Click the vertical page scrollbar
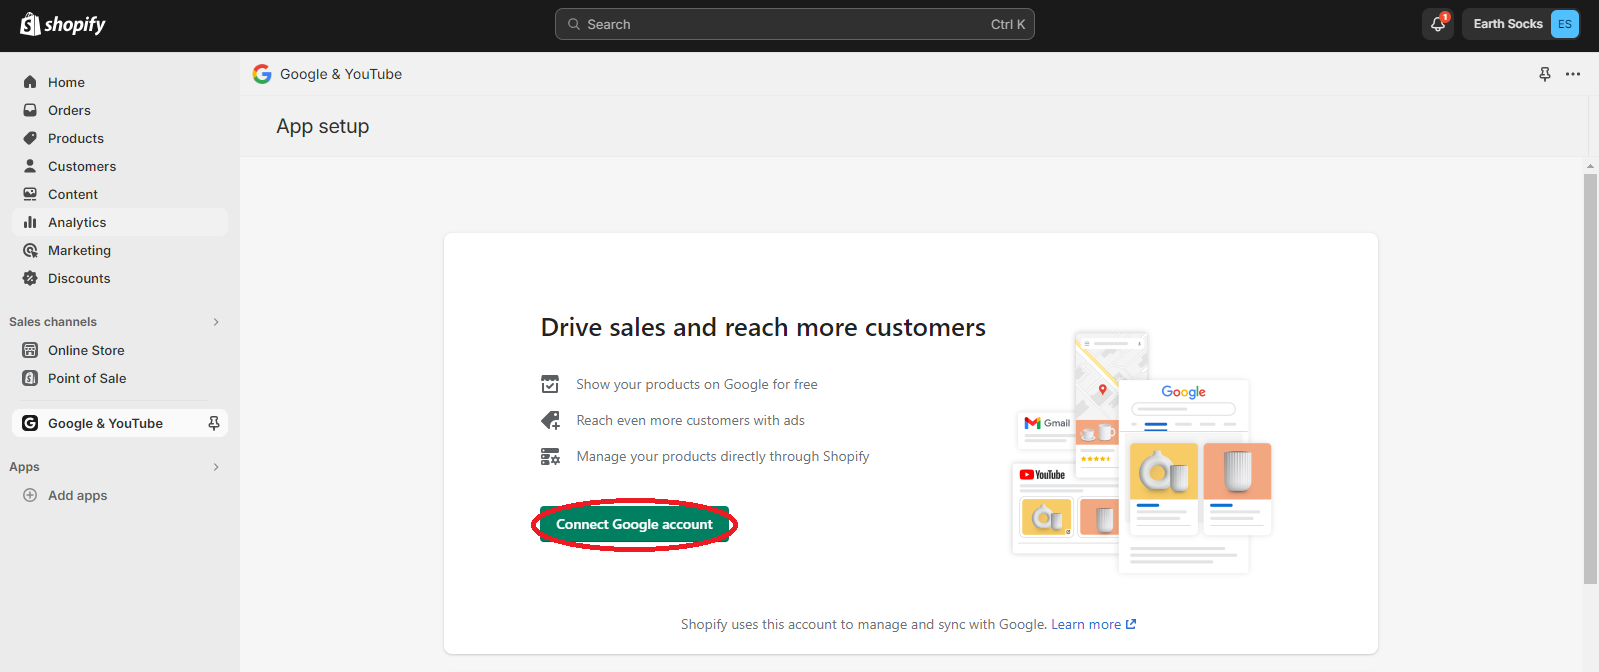 tap(1590, 378)
